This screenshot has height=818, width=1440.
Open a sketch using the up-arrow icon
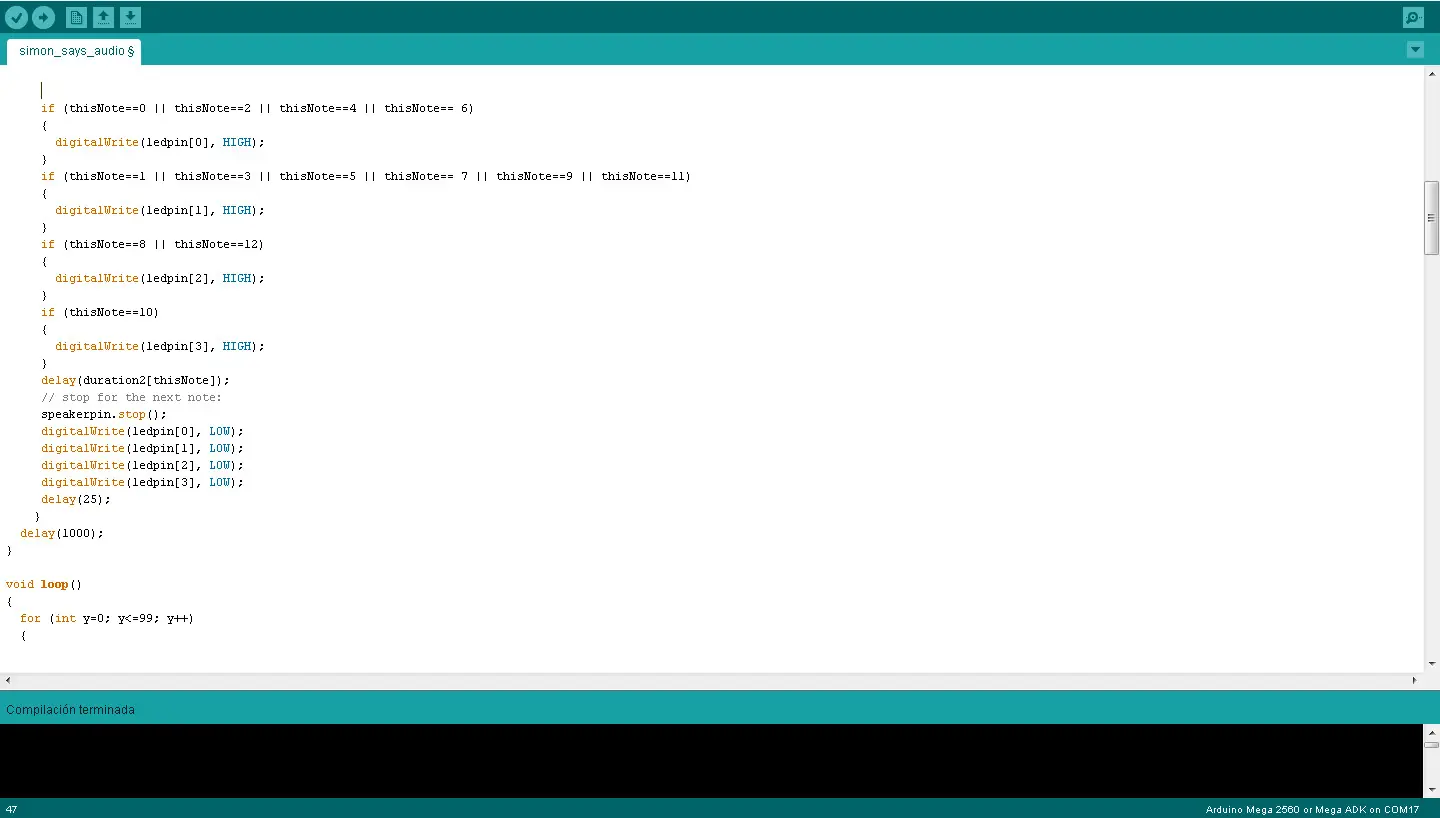click(x=103, y=17)
